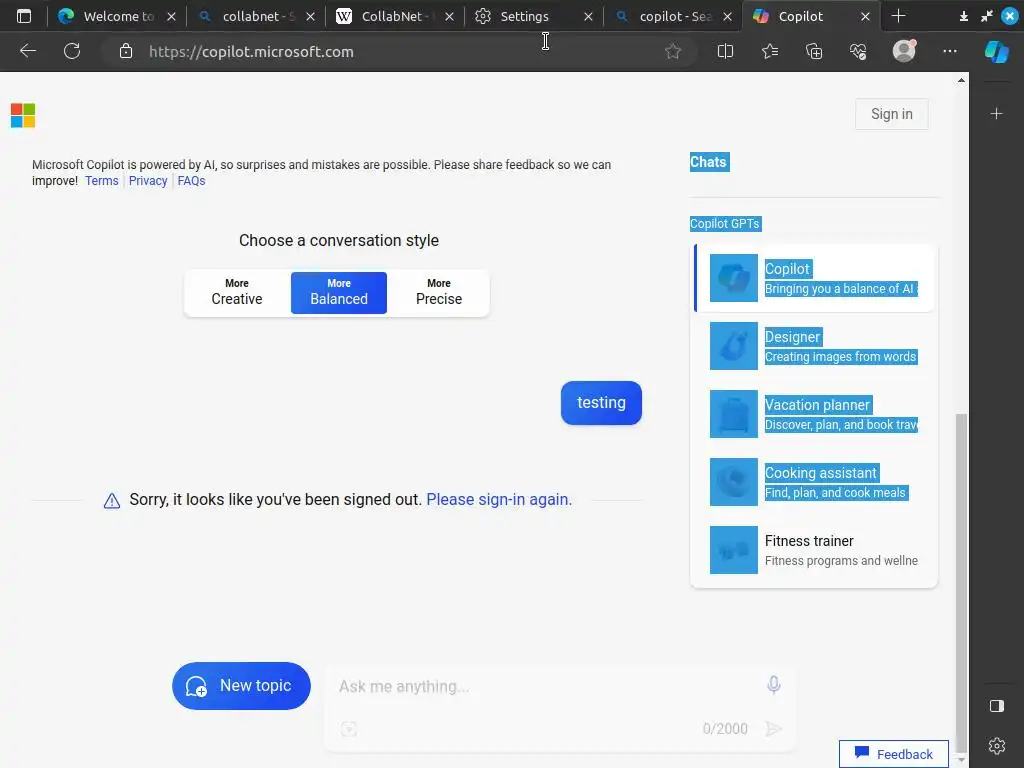Screen dimensions: 1024x768
Task: Select the Copilot GPT entry
Action: click(814, 278)
